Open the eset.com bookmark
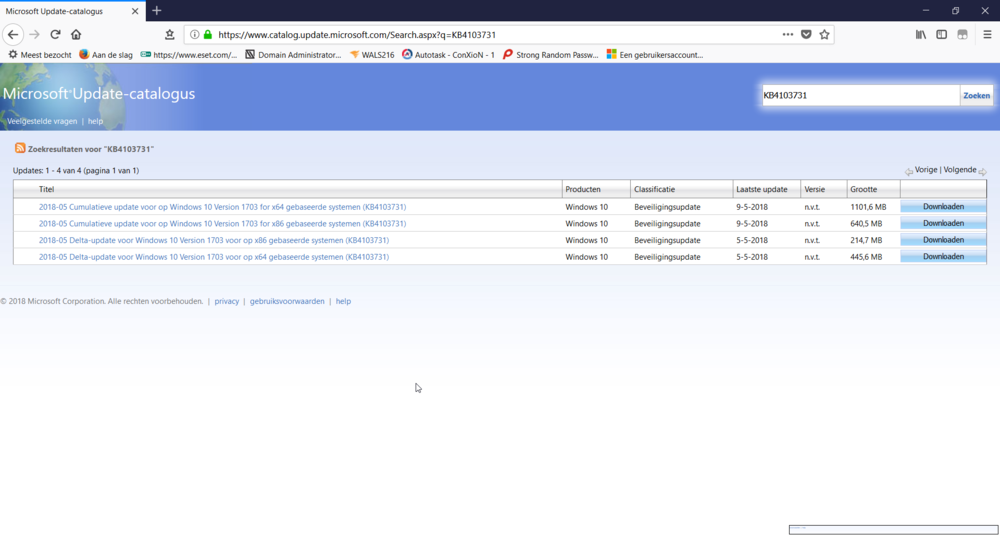The height and width of the screenshot is (536, 1000). click(189, 55)
